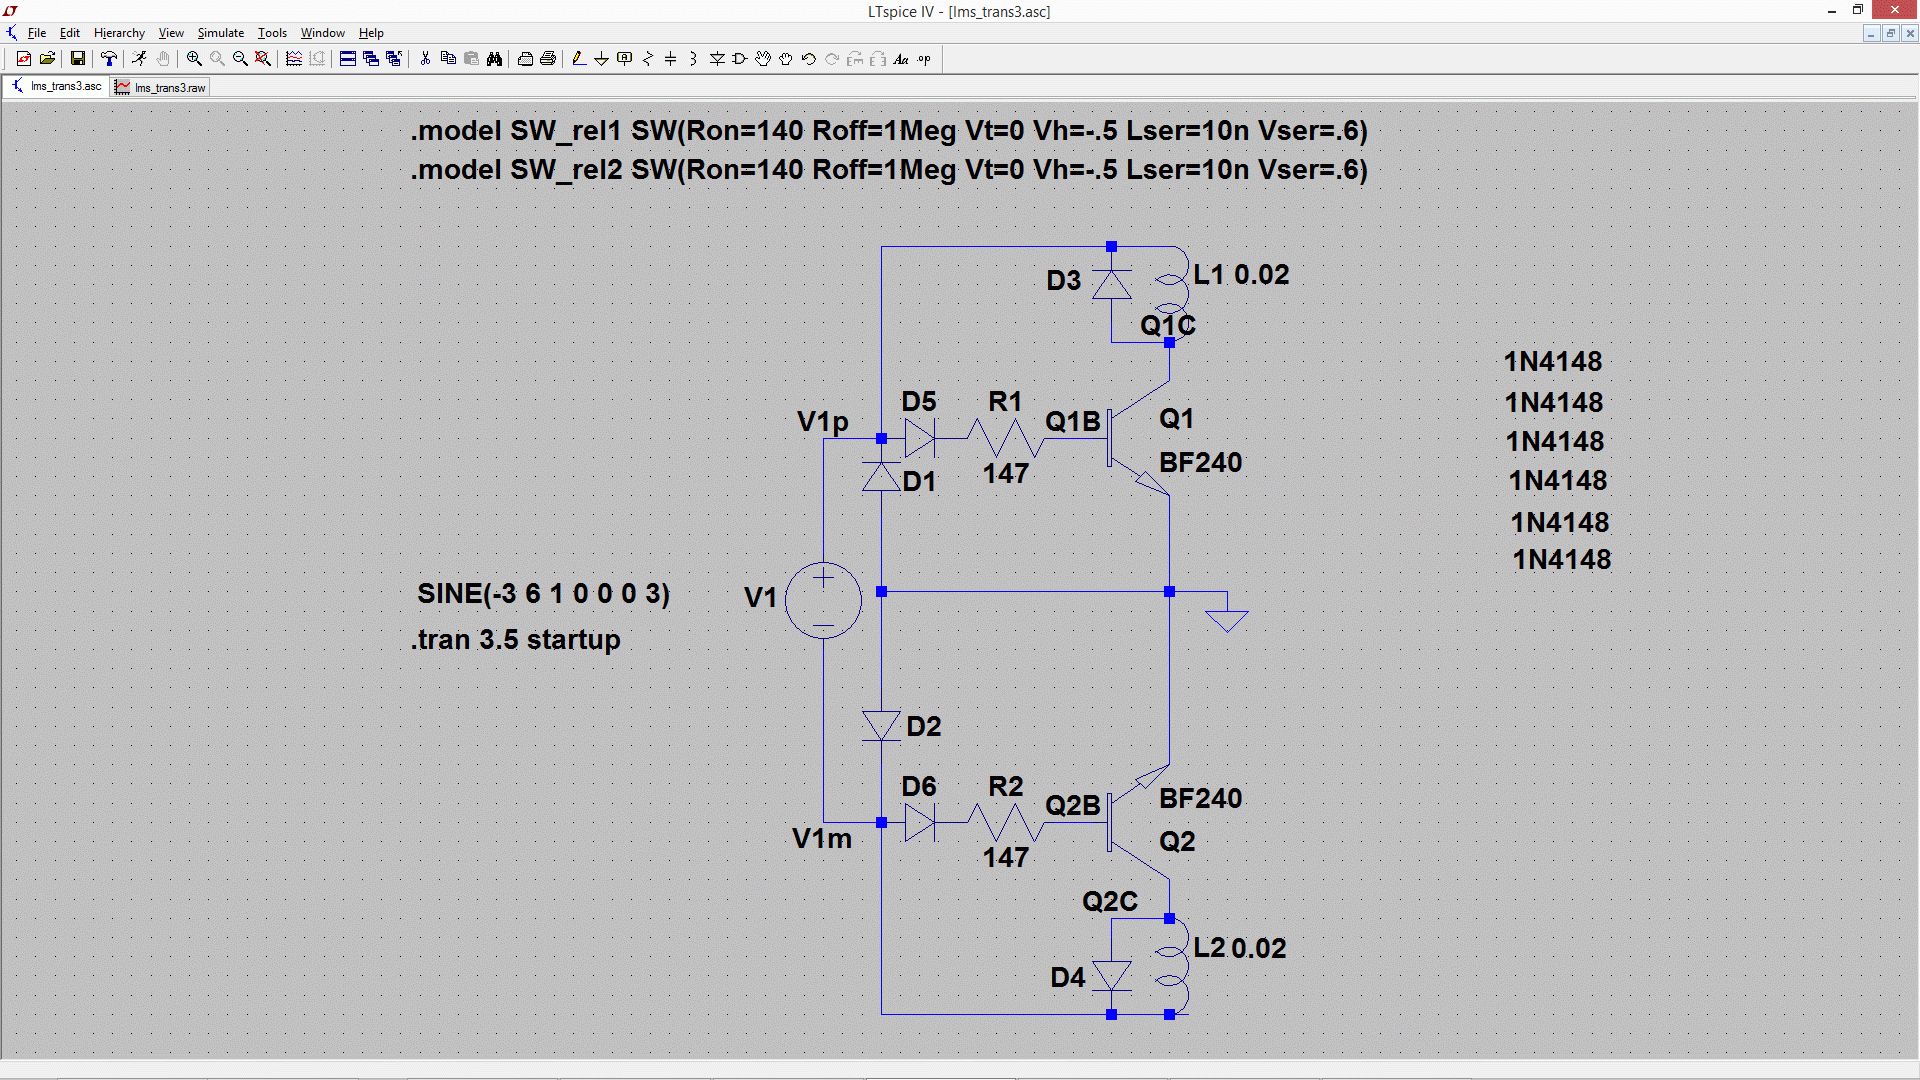
Task: Select the Draw Wire pencil tool
Action: tap(578, 59)
